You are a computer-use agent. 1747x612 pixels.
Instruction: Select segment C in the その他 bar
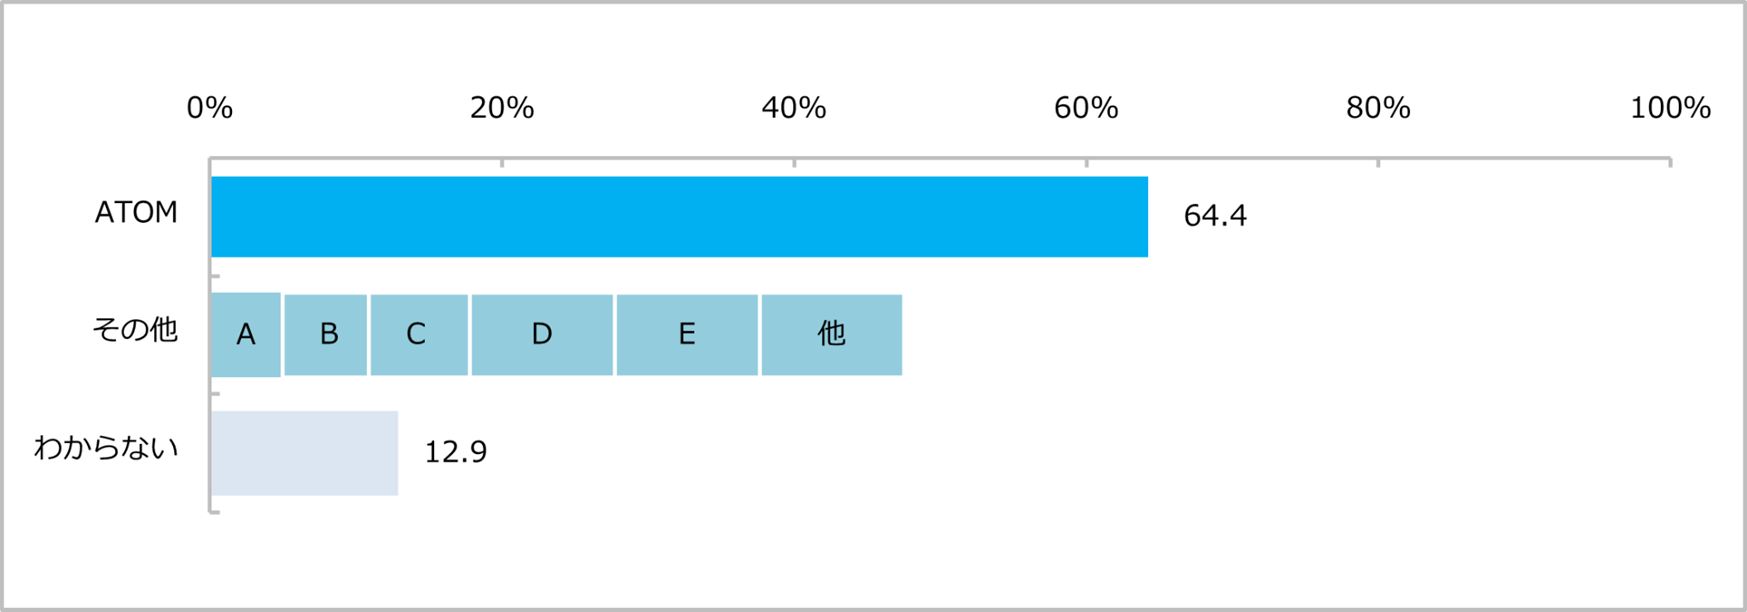coord(419,335)
